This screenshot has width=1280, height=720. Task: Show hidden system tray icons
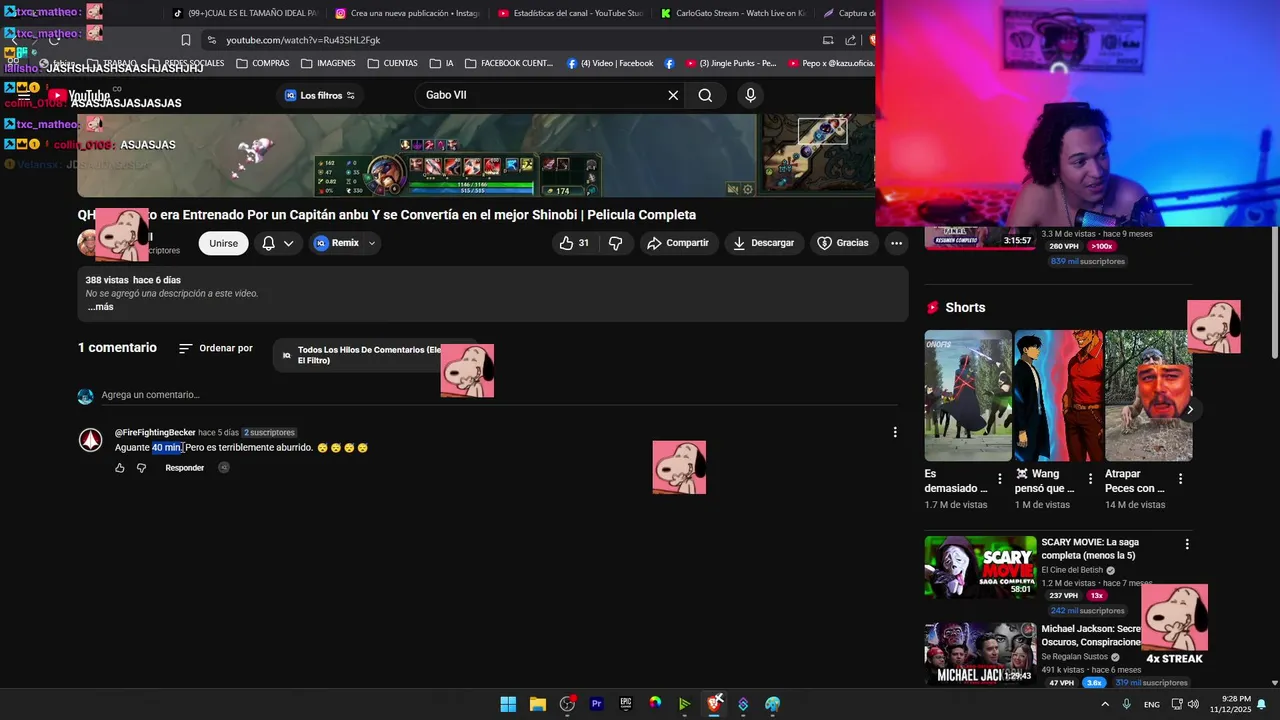pos(1105,704)
